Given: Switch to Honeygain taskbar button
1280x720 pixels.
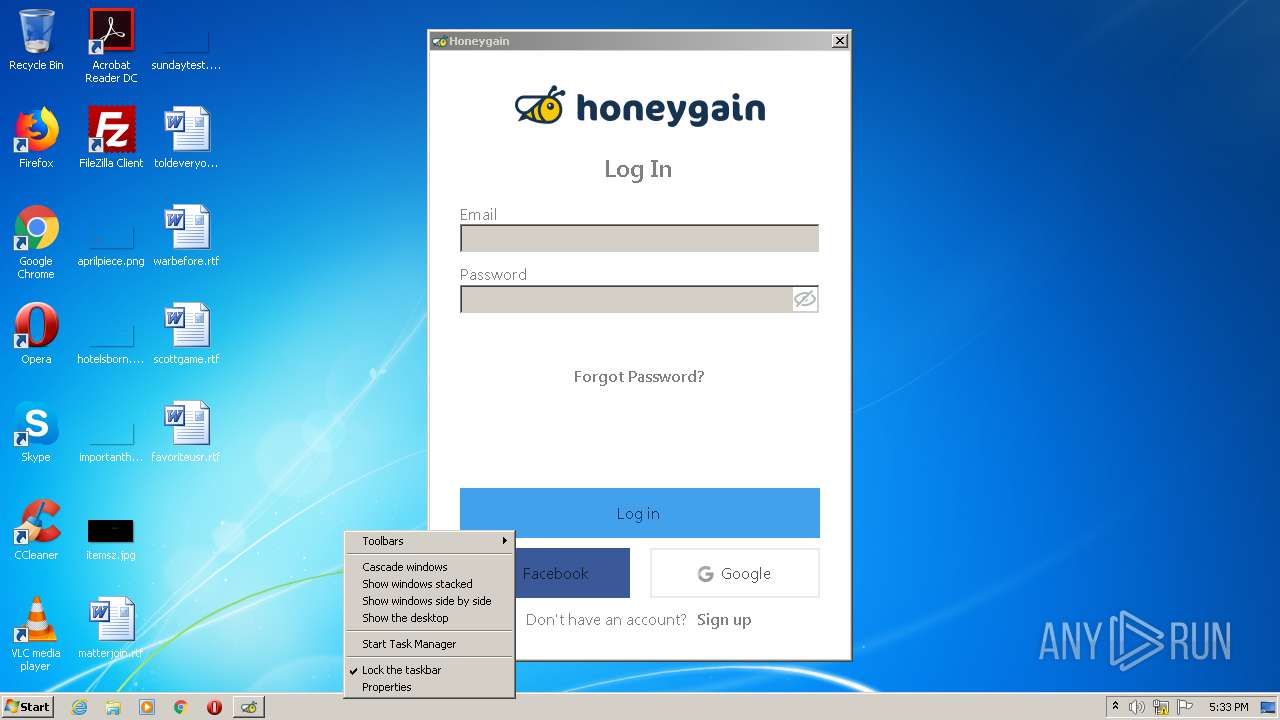Looking at the screenshot, I should (249, 707).
